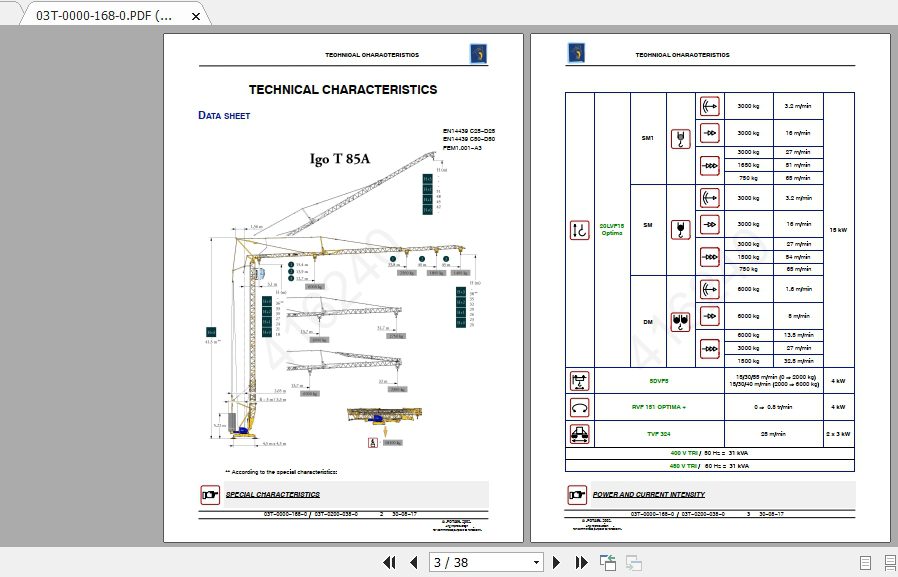Image resolution: width=898 pixels, height=577 pixels.
Task: Open POWER AND CURRENT INTENSITY link
Action: 649,495
